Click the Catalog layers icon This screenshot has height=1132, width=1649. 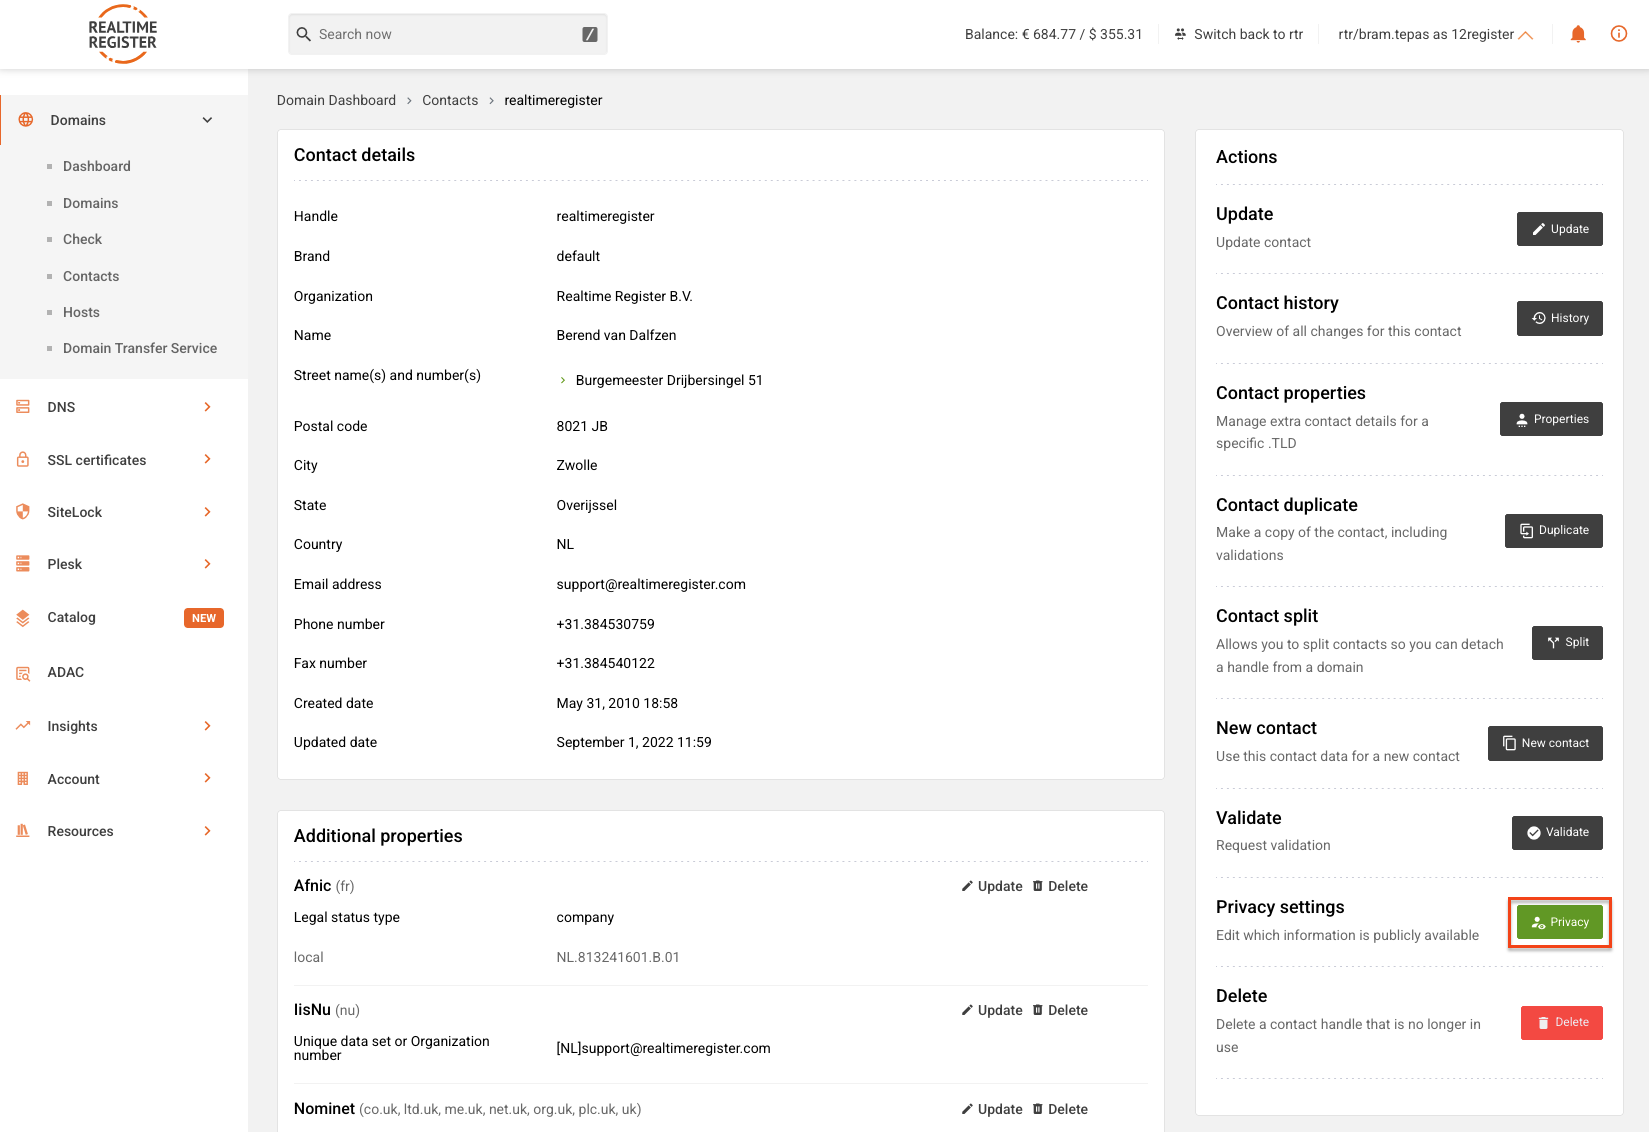tap(23, 618)
